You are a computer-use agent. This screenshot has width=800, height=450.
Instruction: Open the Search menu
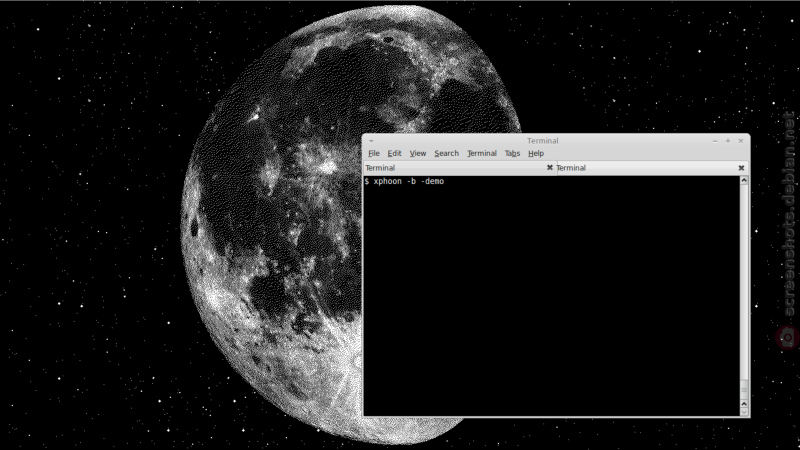point(446,153)
